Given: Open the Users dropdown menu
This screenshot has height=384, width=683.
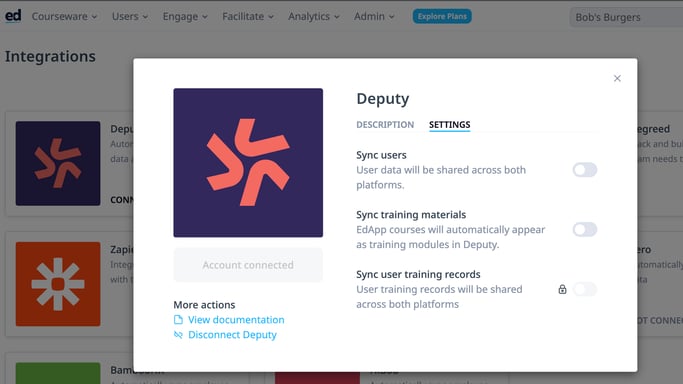Looking at the screenshot, I should (130, 17).
